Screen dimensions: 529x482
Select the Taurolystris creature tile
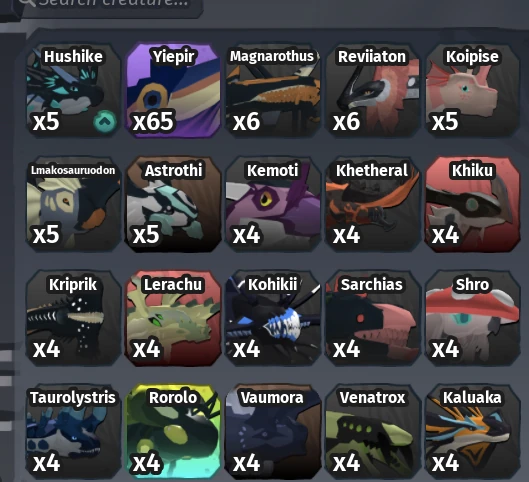tap(73, 432)
